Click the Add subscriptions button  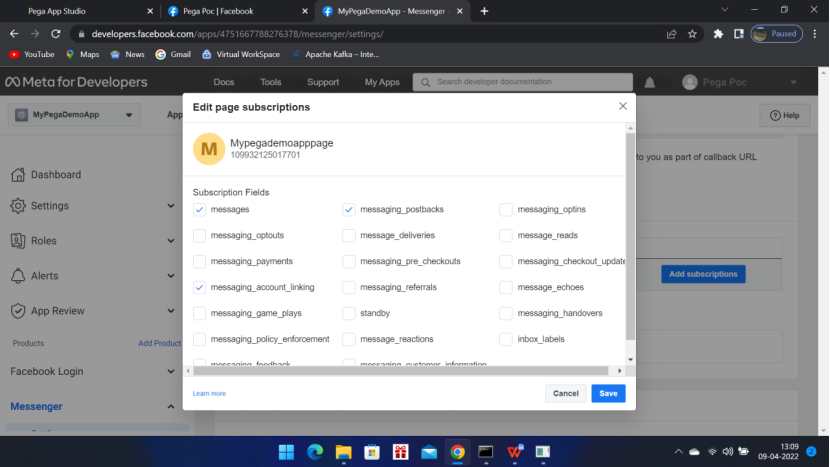click(x=703, y=274)
